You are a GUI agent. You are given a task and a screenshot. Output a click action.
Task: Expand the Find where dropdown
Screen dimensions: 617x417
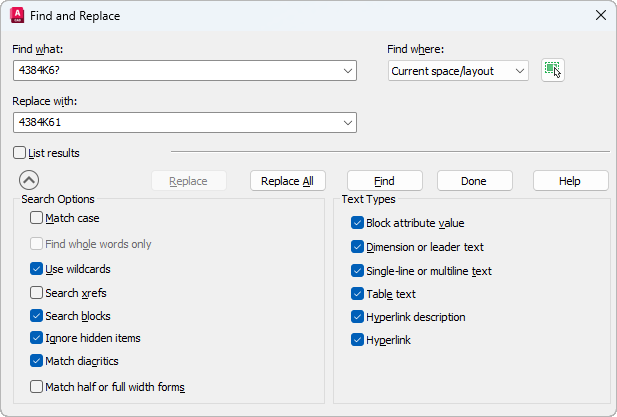[x=519, y=71]
